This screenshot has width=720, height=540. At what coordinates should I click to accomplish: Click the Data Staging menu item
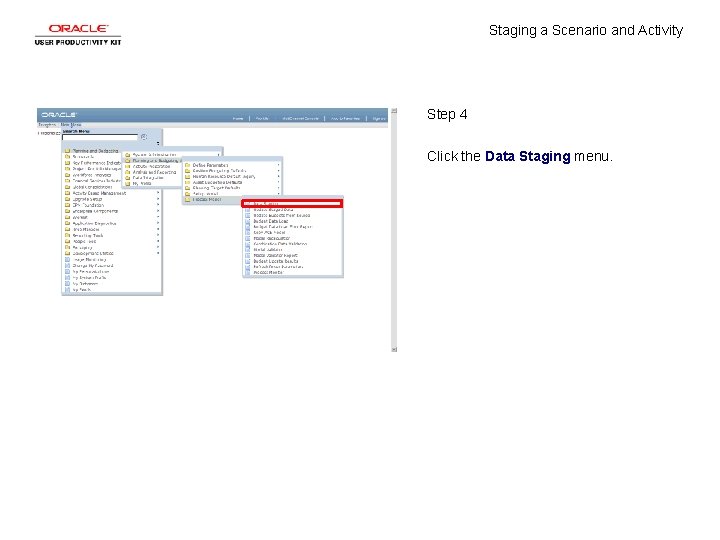(x=292, y=203)
